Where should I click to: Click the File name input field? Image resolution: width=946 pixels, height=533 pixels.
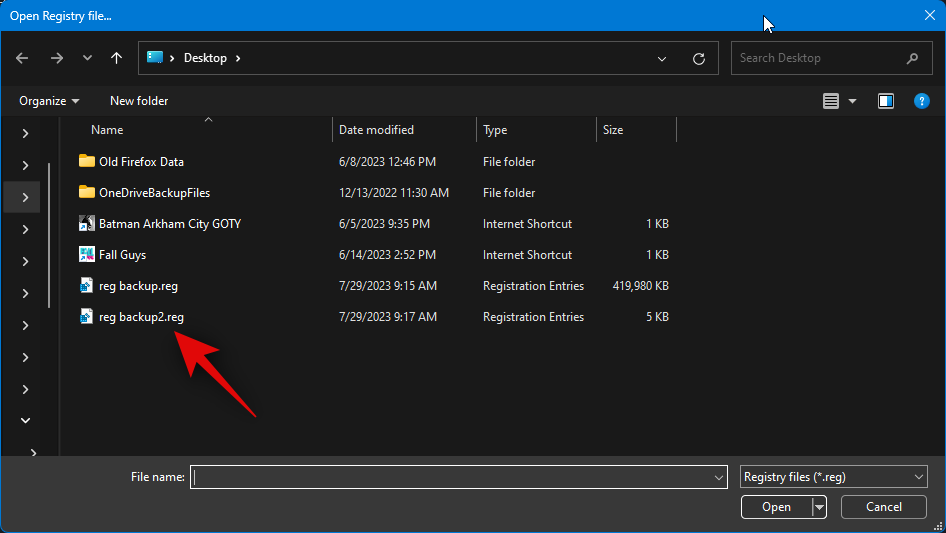[450, 477]
